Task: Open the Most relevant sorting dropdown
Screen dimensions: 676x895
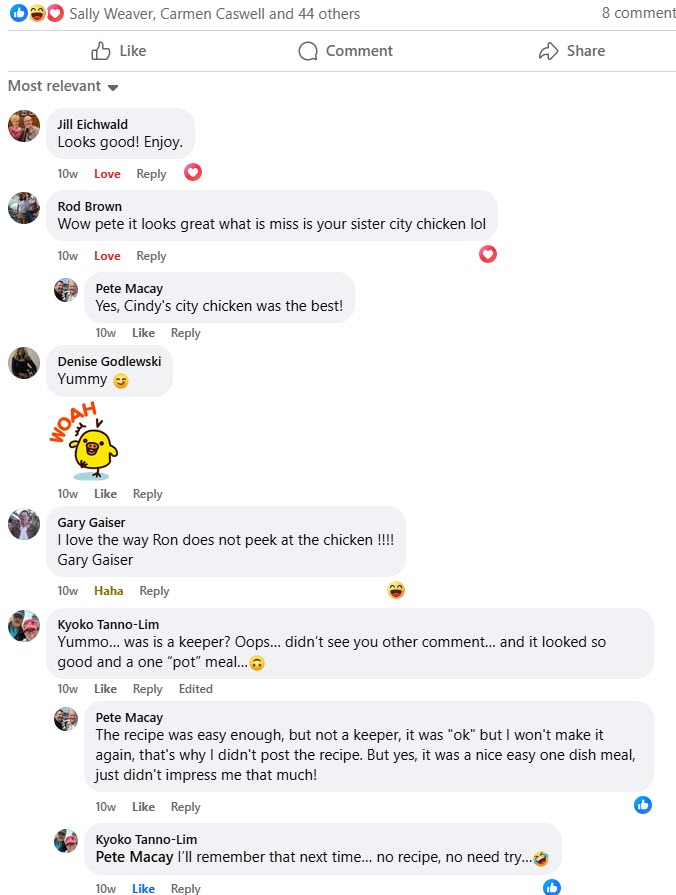Action: click(55, 86)
